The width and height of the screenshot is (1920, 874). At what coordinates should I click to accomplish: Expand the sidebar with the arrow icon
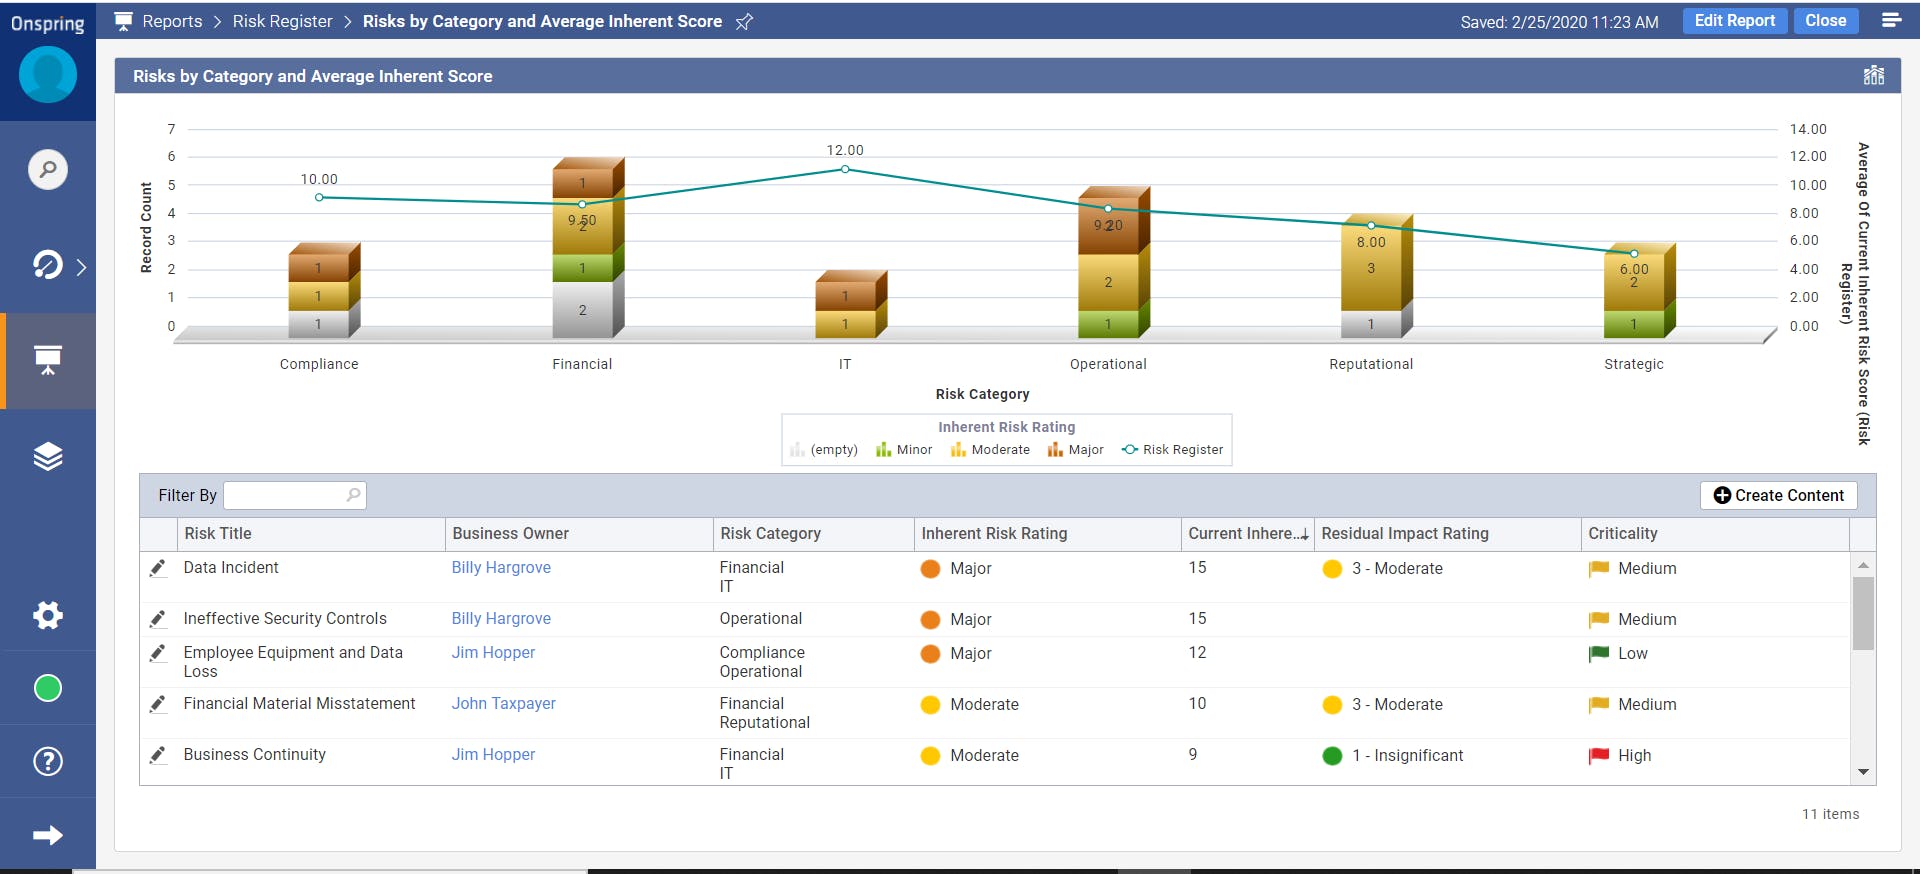point(48,835)
